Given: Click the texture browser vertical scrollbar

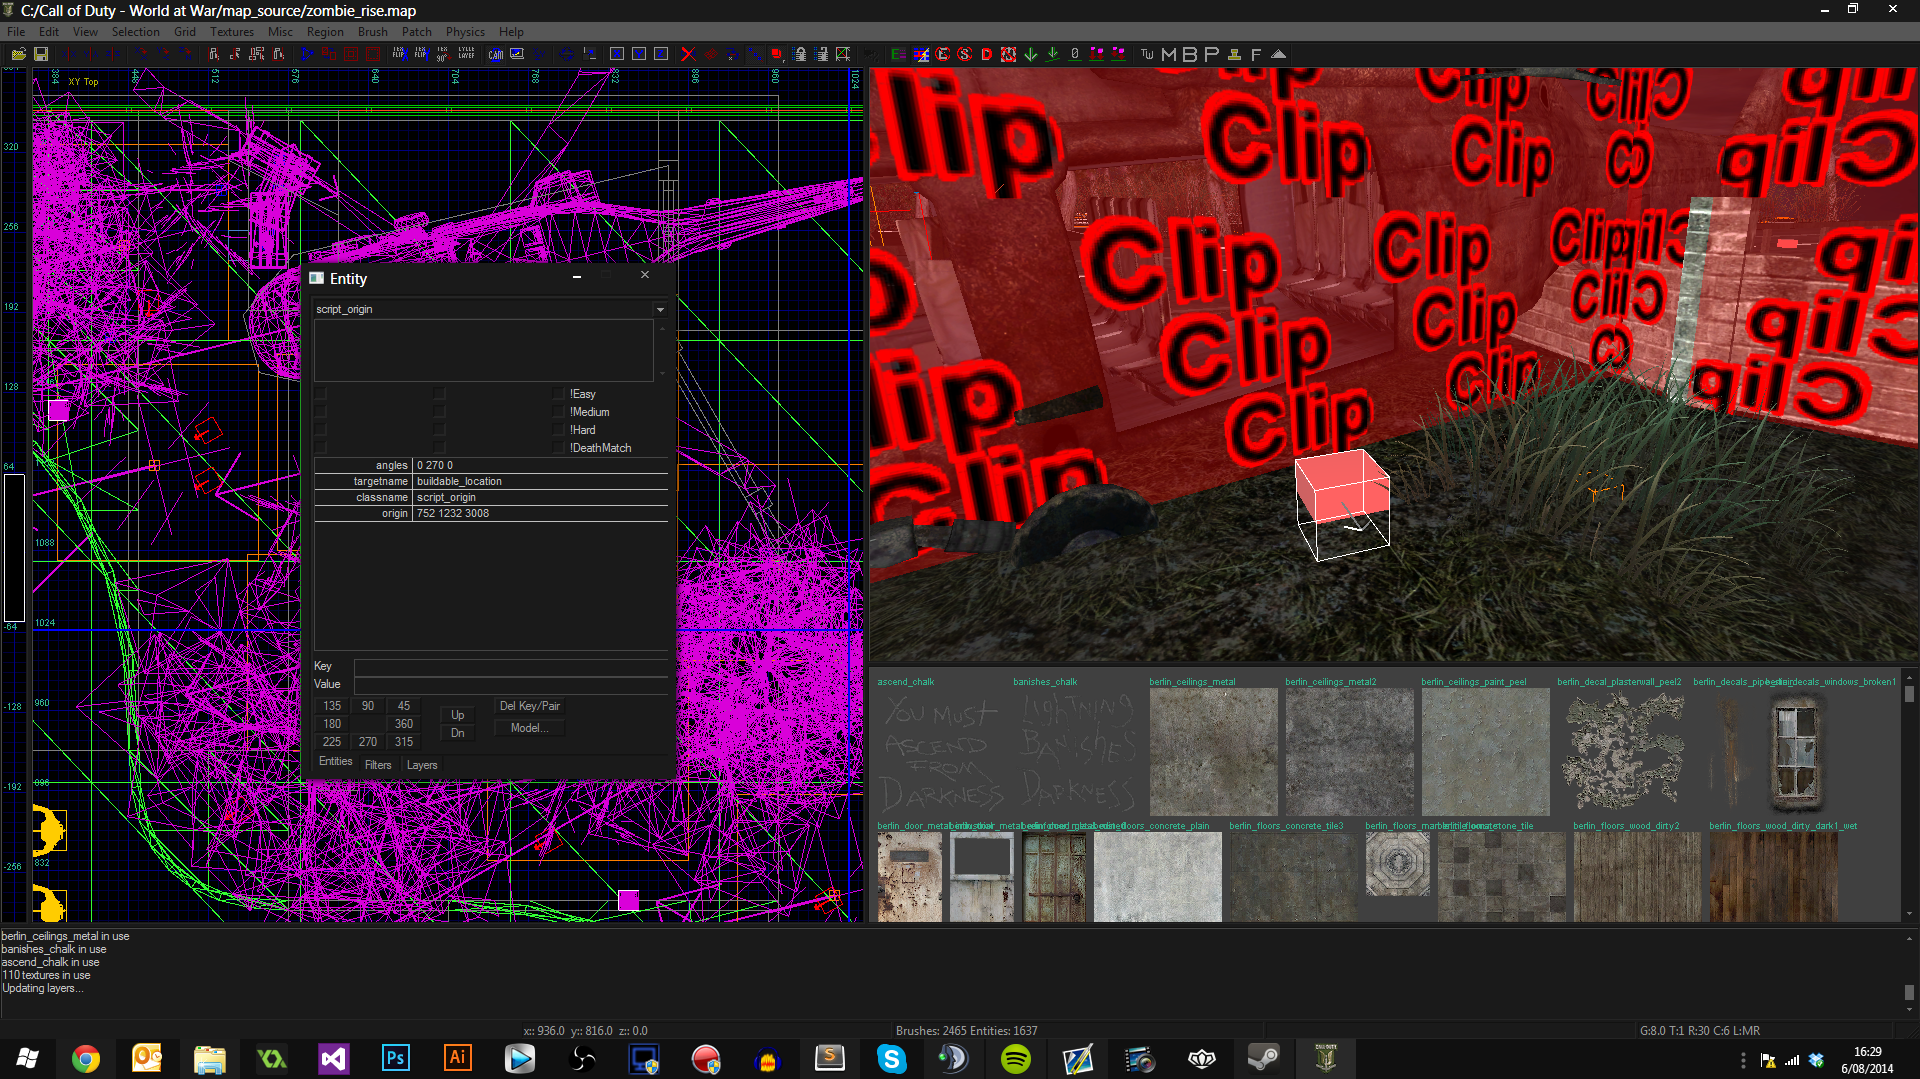Looking at the screenshot, I should coord(1909,795).
